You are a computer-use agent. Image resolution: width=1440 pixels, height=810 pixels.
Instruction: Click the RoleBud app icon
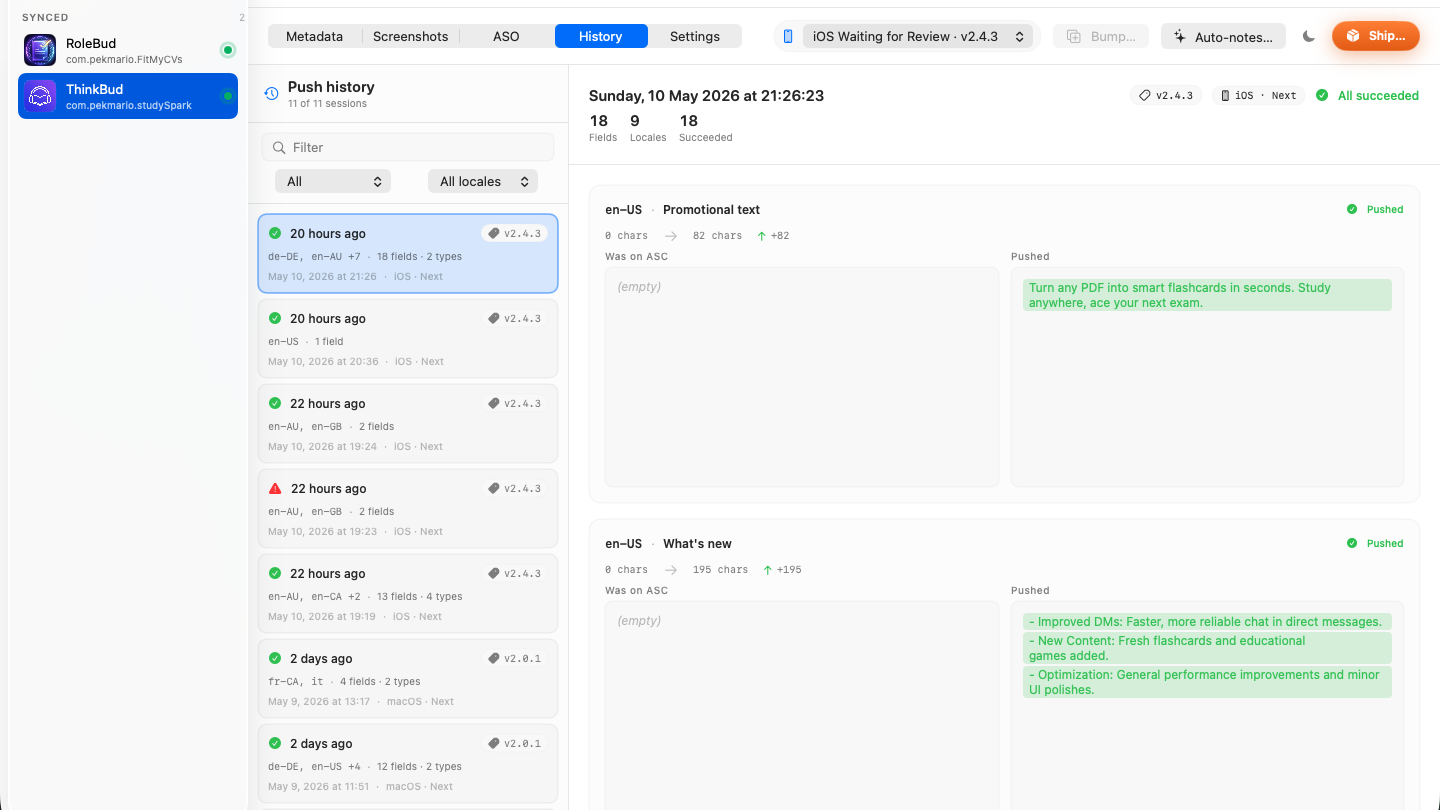(40, 50)
